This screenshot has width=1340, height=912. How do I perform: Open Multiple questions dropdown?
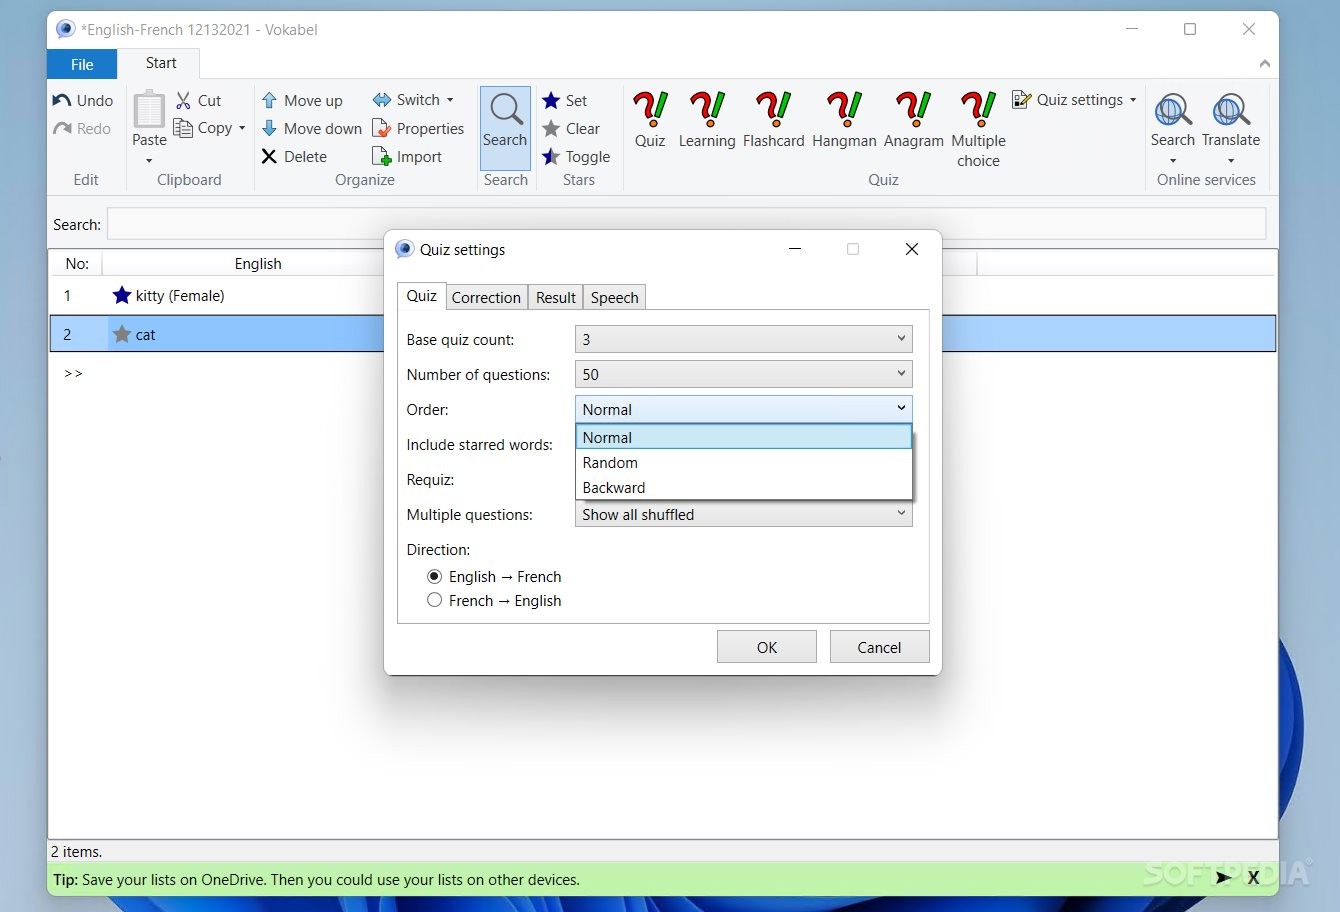click(x=744, y=514)
